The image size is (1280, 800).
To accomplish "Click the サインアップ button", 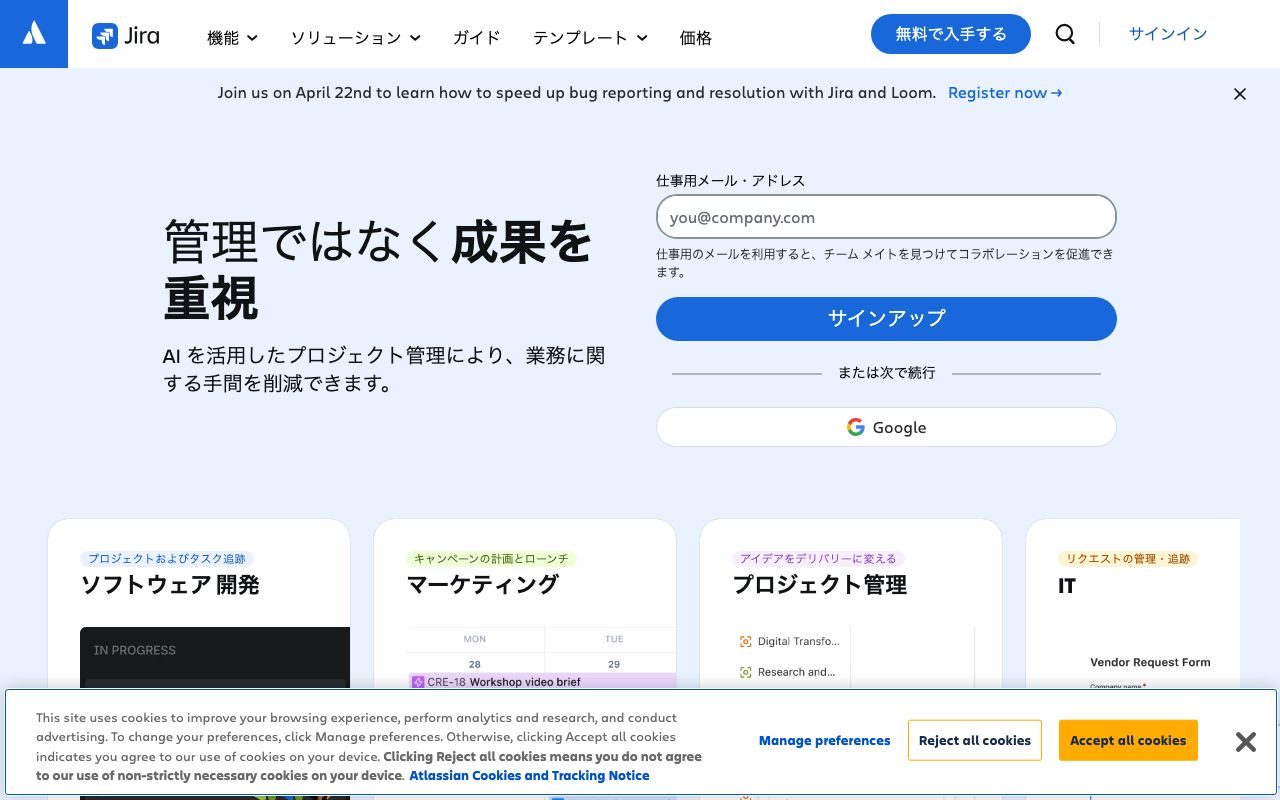I will click(x=886, y=318).
